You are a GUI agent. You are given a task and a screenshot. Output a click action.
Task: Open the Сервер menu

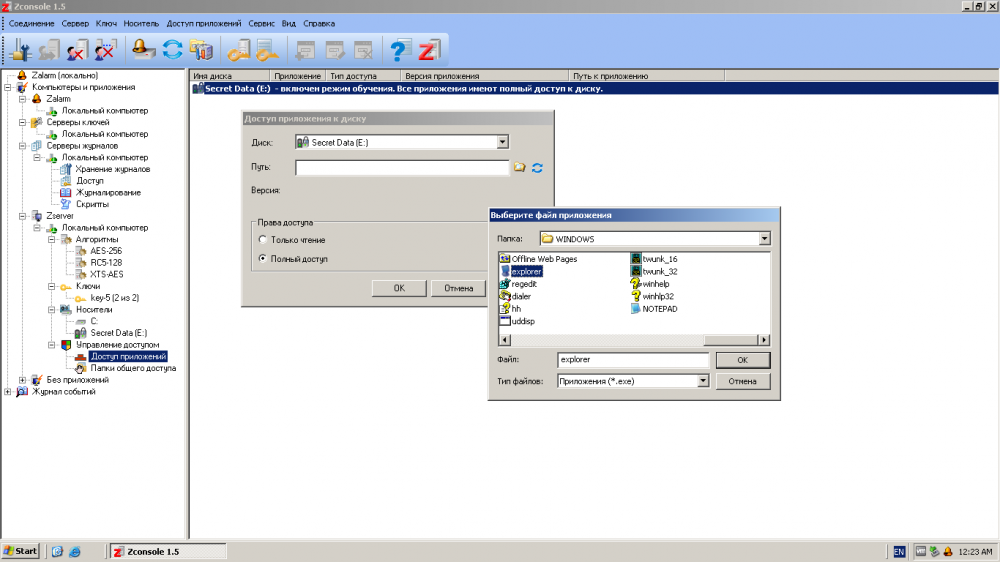point(75,24)
